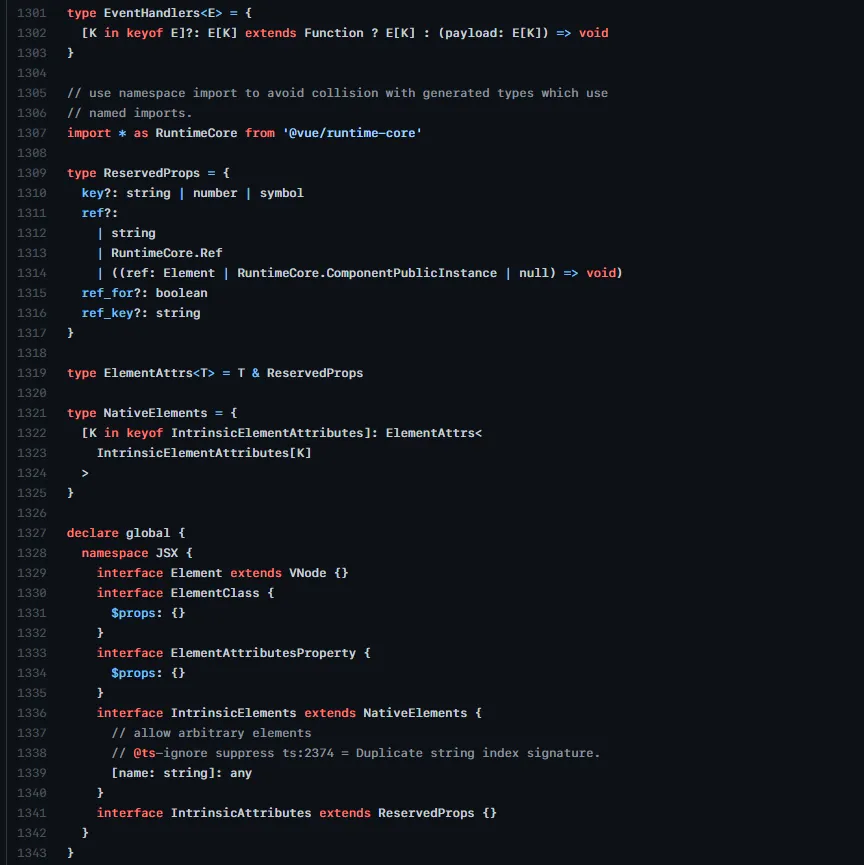Click IntrinsicAttributes interface name
This screenshot has width=864, height=865.
pos(241,813)
